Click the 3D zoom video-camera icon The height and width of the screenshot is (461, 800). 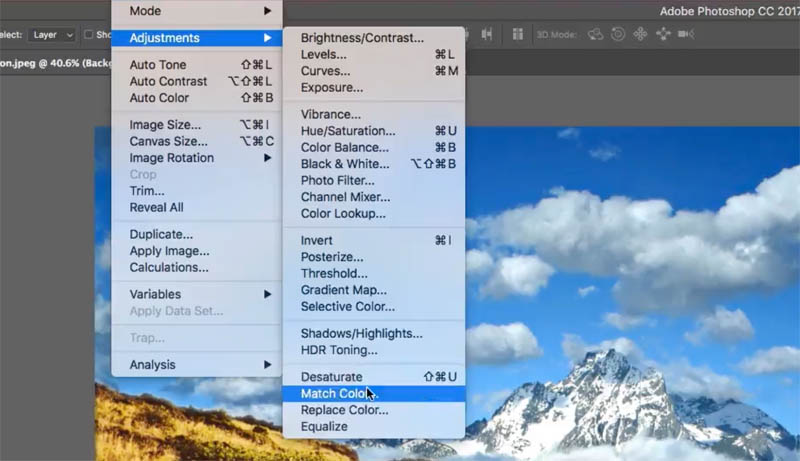click(x=686, y=34)
